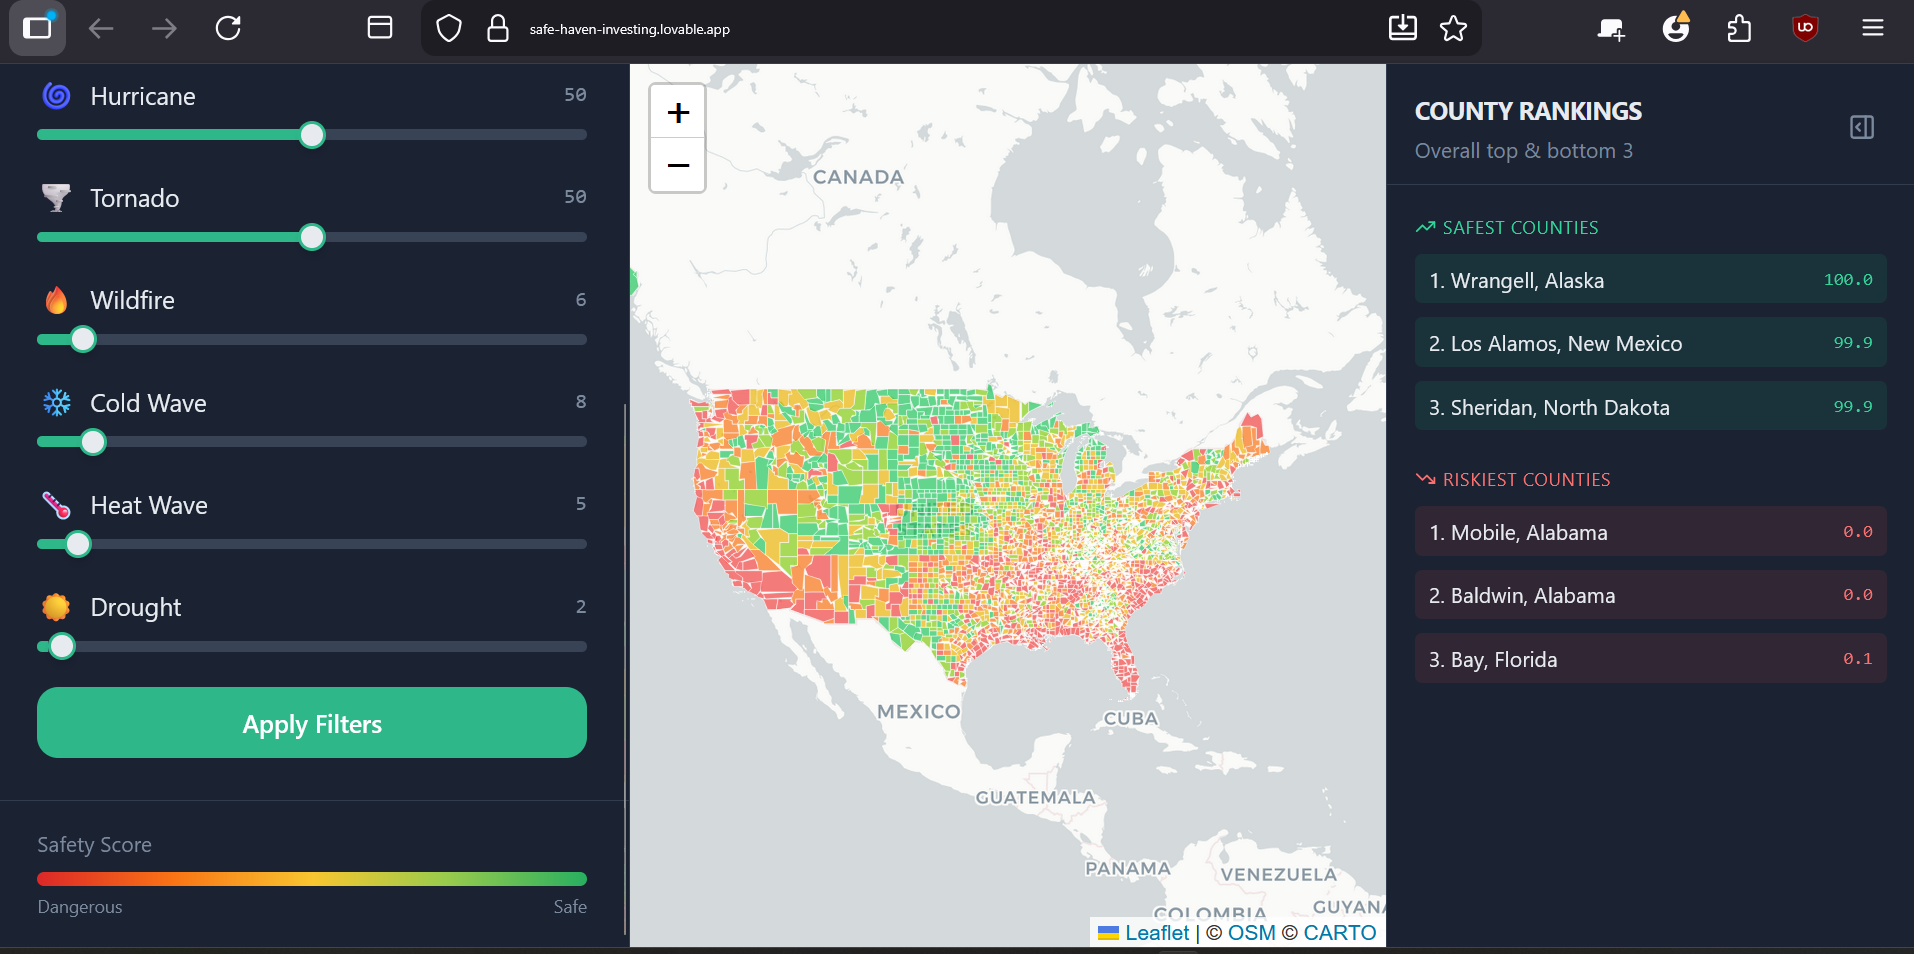Image resolution: width=1914 pixels, height=954 pixels.
Task: Zoom out on the map
Action: pyautogui.click(x=678, y=165)
